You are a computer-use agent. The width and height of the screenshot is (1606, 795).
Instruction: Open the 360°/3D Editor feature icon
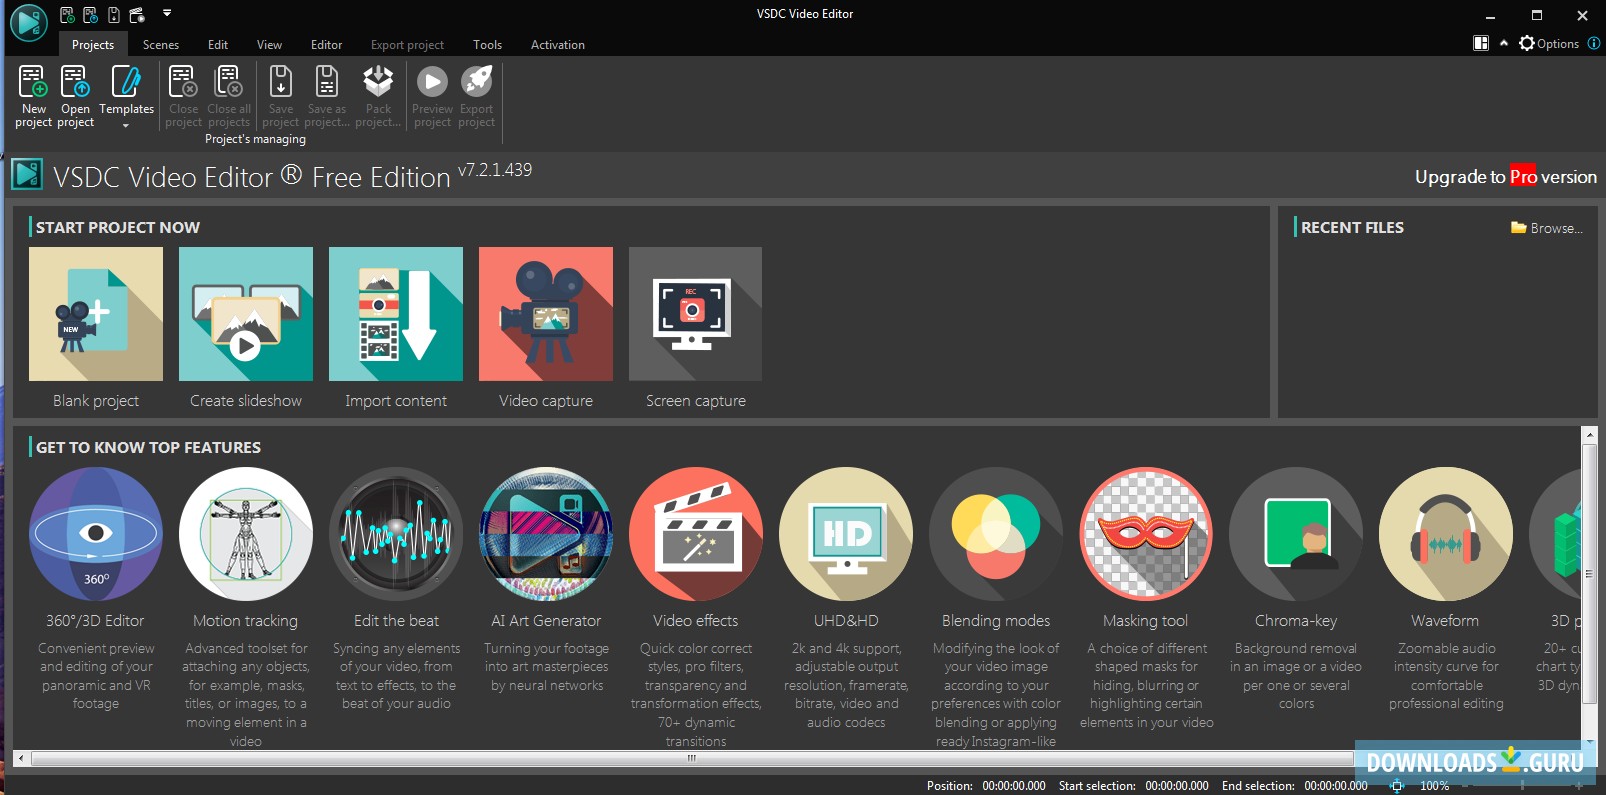[96, 534]
